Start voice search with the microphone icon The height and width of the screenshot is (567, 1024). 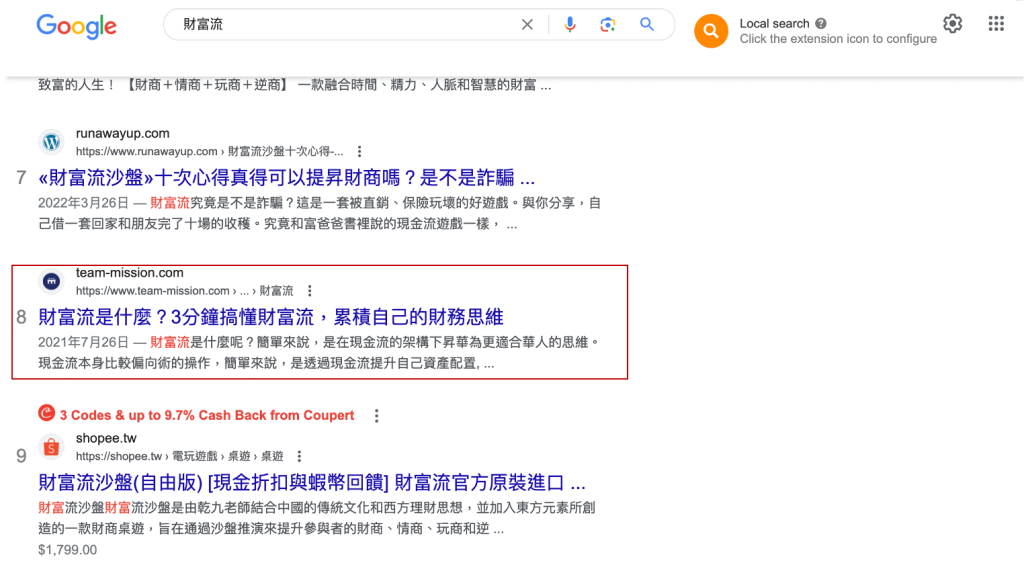tap(569, 25)
